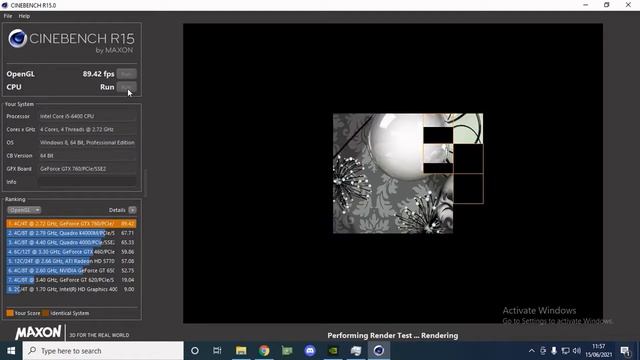Click the MAXON logo at bottom left
The width and height of the screenshot is (640, 360).
click(38, 332)
